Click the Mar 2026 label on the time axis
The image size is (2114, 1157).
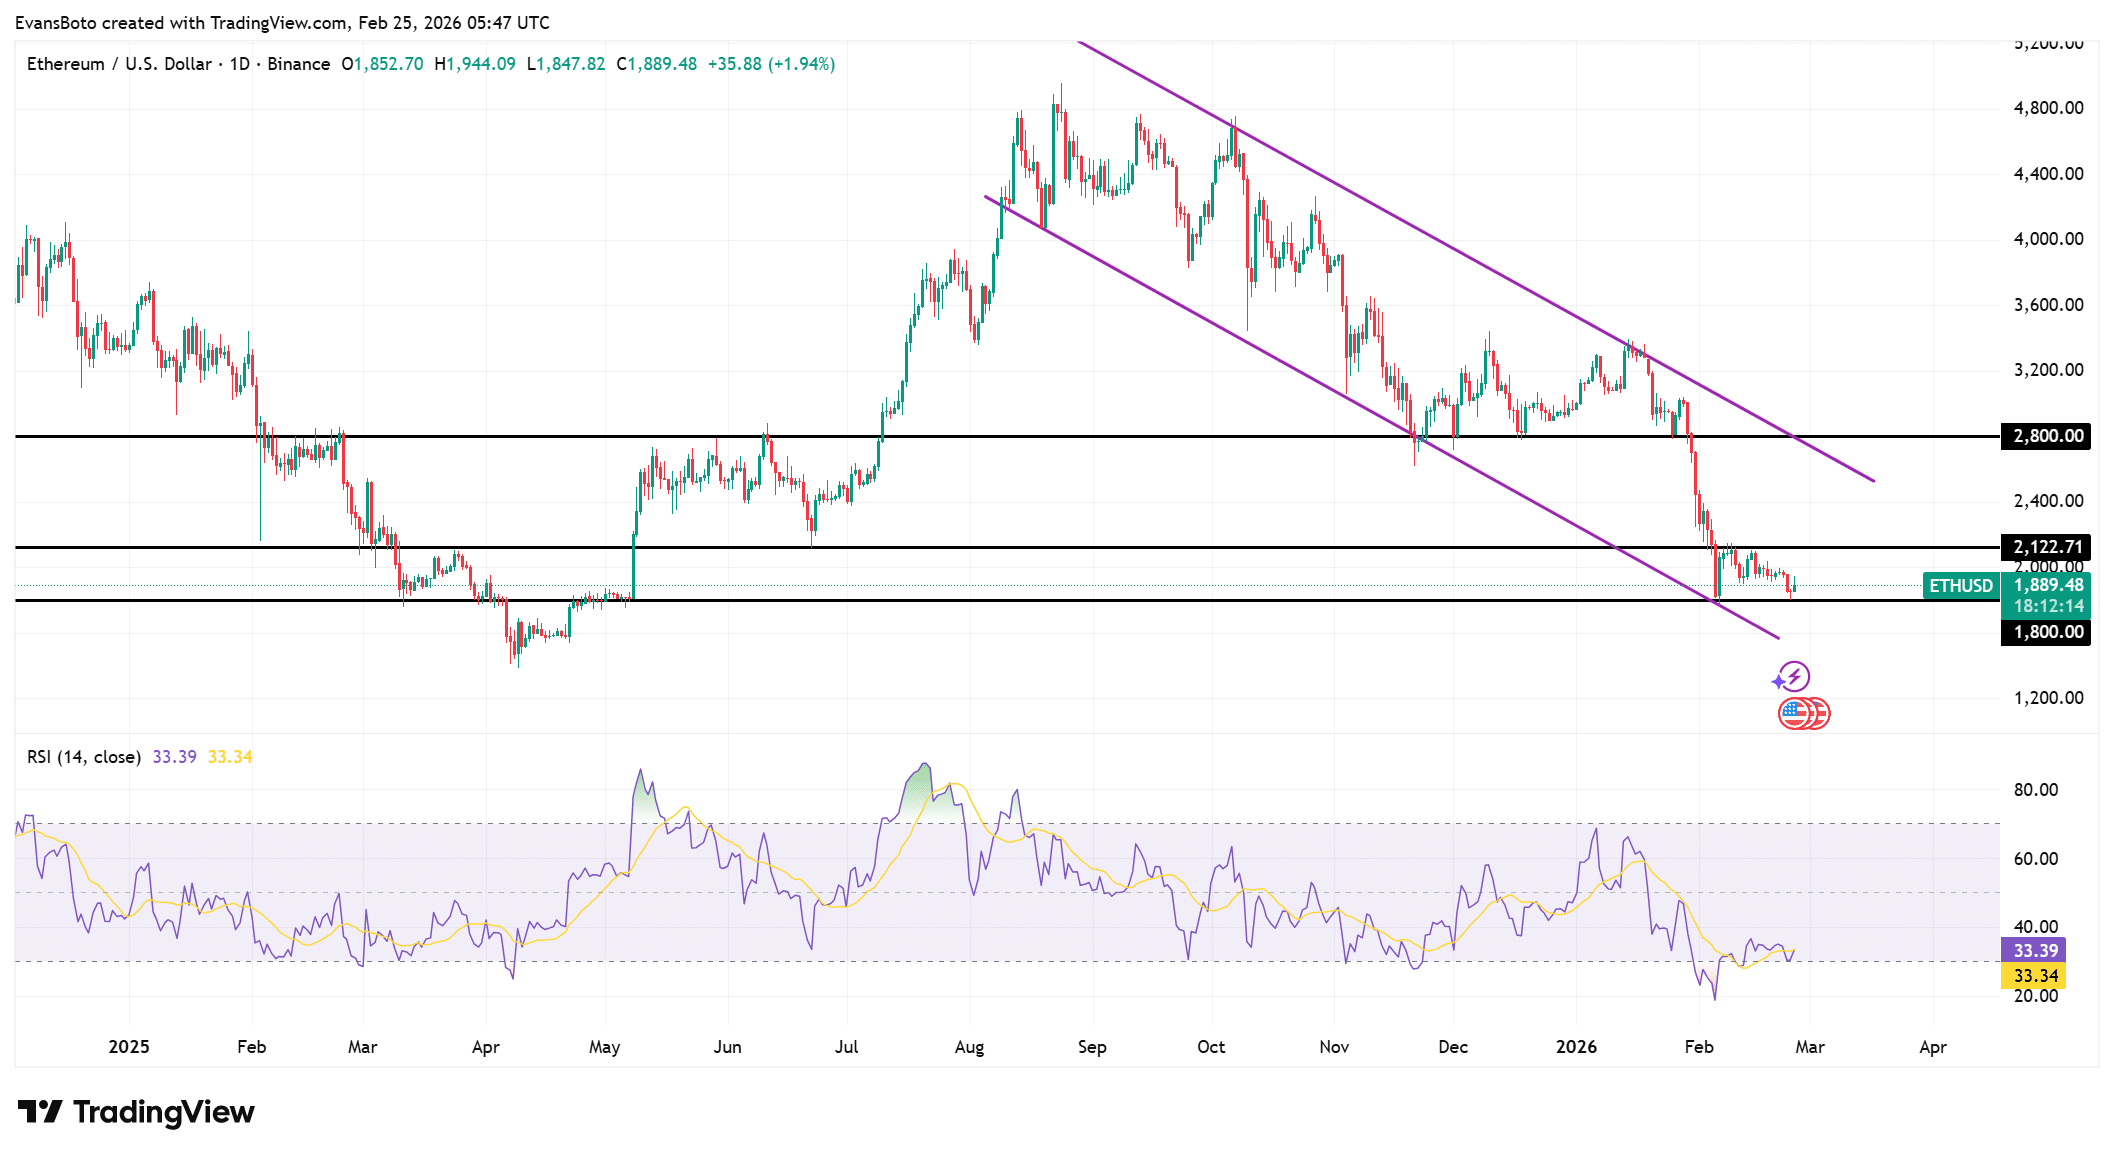pyautogui.click(x=1809, y=1047)
